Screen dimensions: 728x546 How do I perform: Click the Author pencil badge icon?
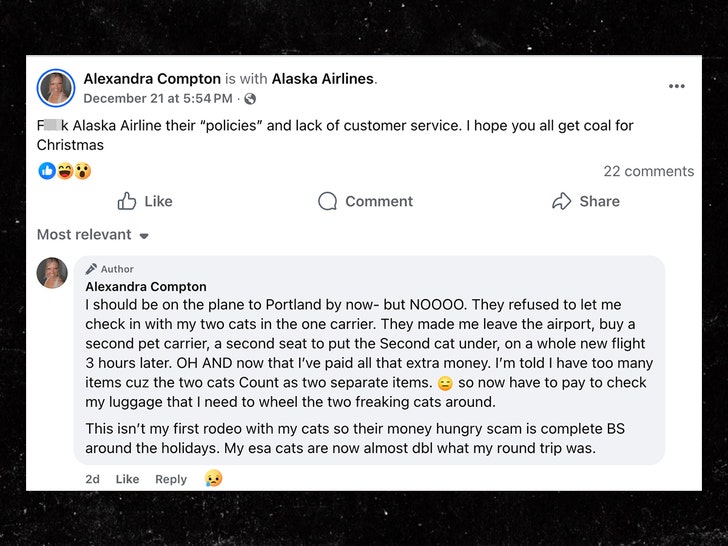tap(92, 269)
